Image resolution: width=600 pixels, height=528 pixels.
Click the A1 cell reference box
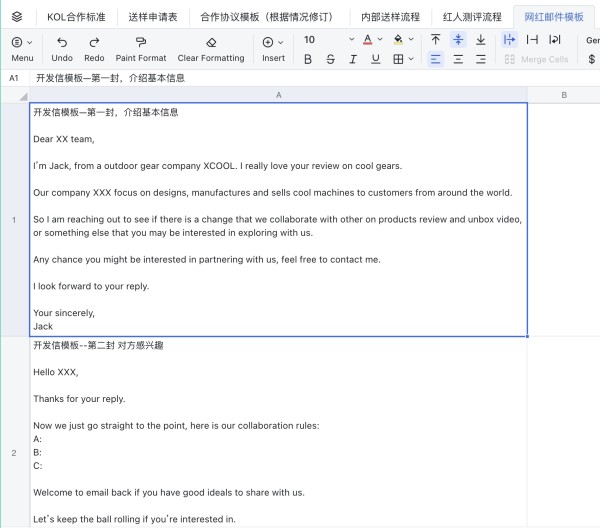pos(14,78)
